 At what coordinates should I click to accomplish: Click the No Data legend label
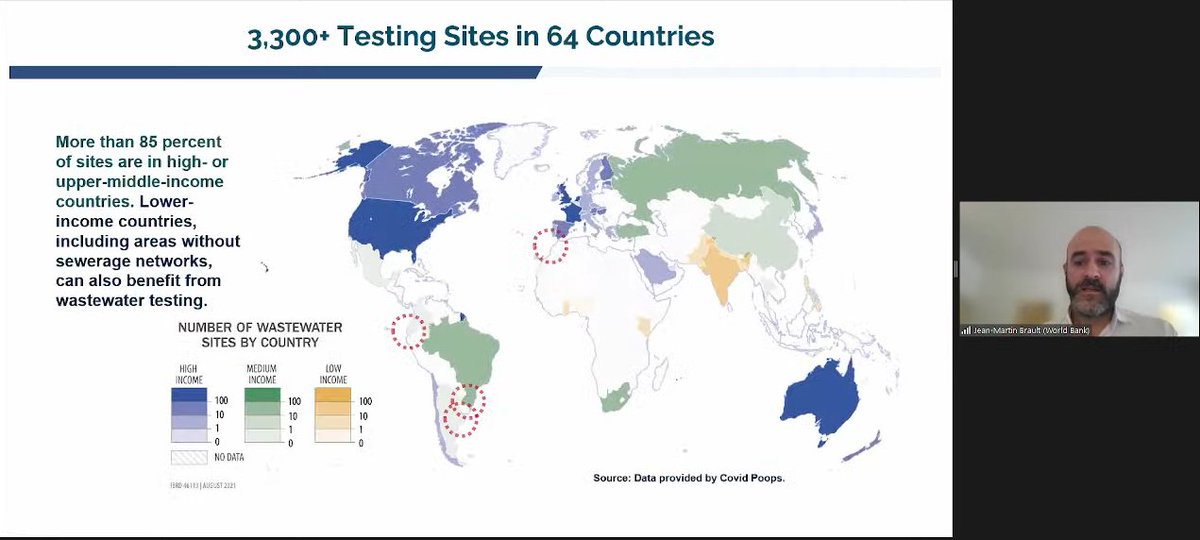(x=230, y=457)
